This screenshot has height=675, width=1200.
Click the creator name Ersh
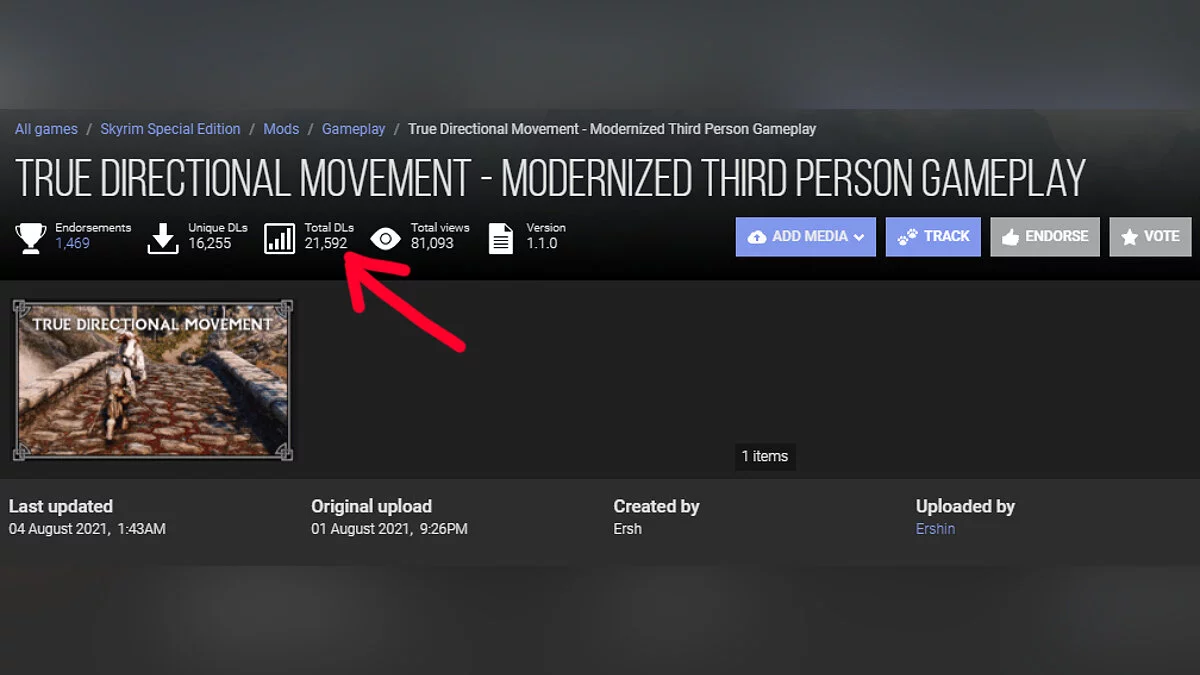click(x=627, y=529)
